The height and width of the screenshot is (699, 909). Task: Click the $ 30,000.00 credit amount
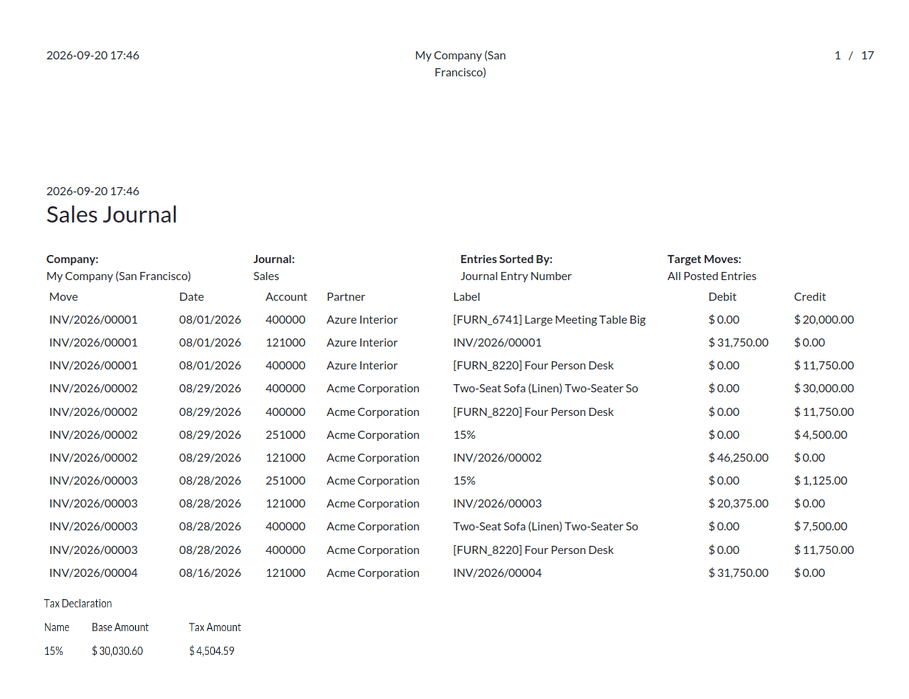(824, 388)
